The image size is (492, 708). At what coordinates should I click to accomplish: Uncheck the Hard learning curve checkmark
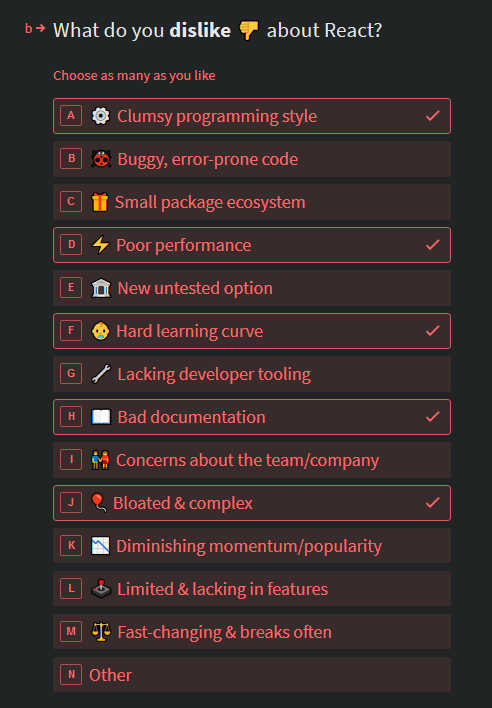432,331
